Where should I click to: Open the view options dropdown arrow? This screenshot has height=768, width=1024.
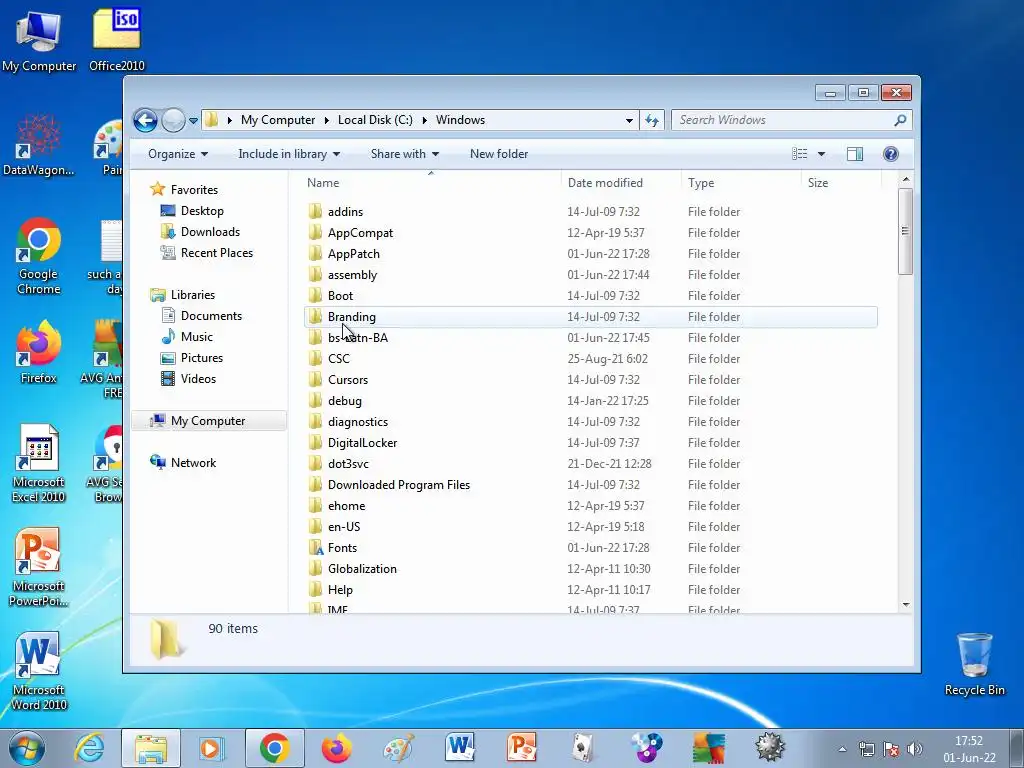click(x=822, y=154)
